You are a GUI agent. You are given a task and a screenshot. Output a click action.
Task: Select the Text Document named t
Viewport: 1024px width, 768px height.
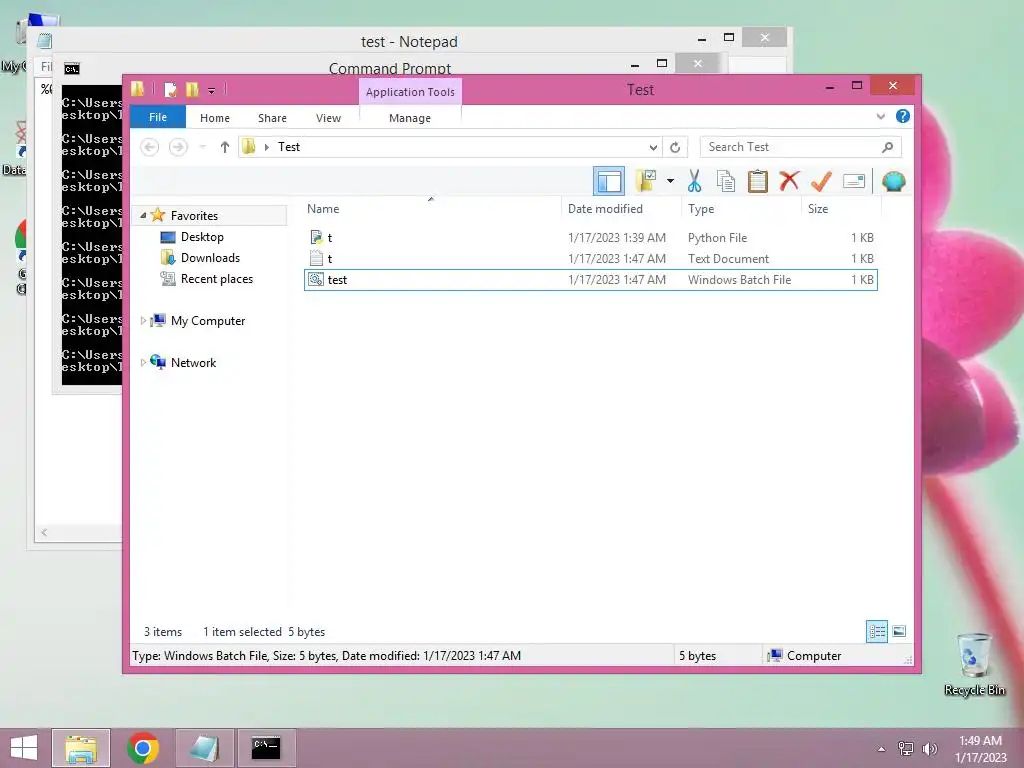[x=590, y=259]
